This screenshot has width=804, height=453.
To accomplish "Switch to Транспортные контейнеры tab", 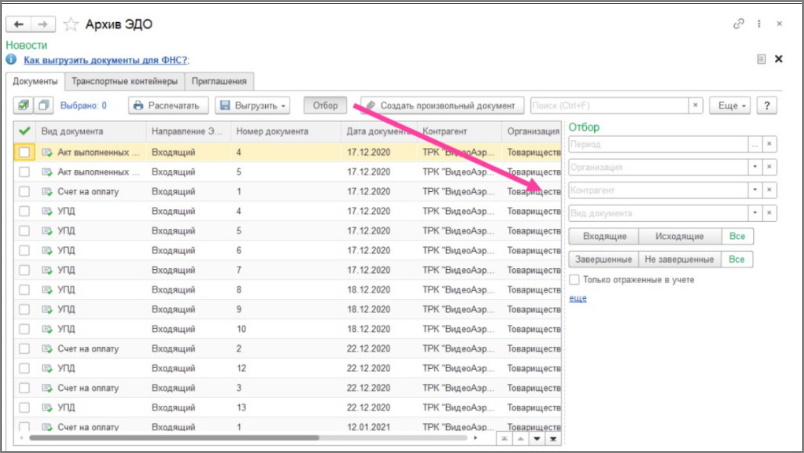I will (125, 81).
